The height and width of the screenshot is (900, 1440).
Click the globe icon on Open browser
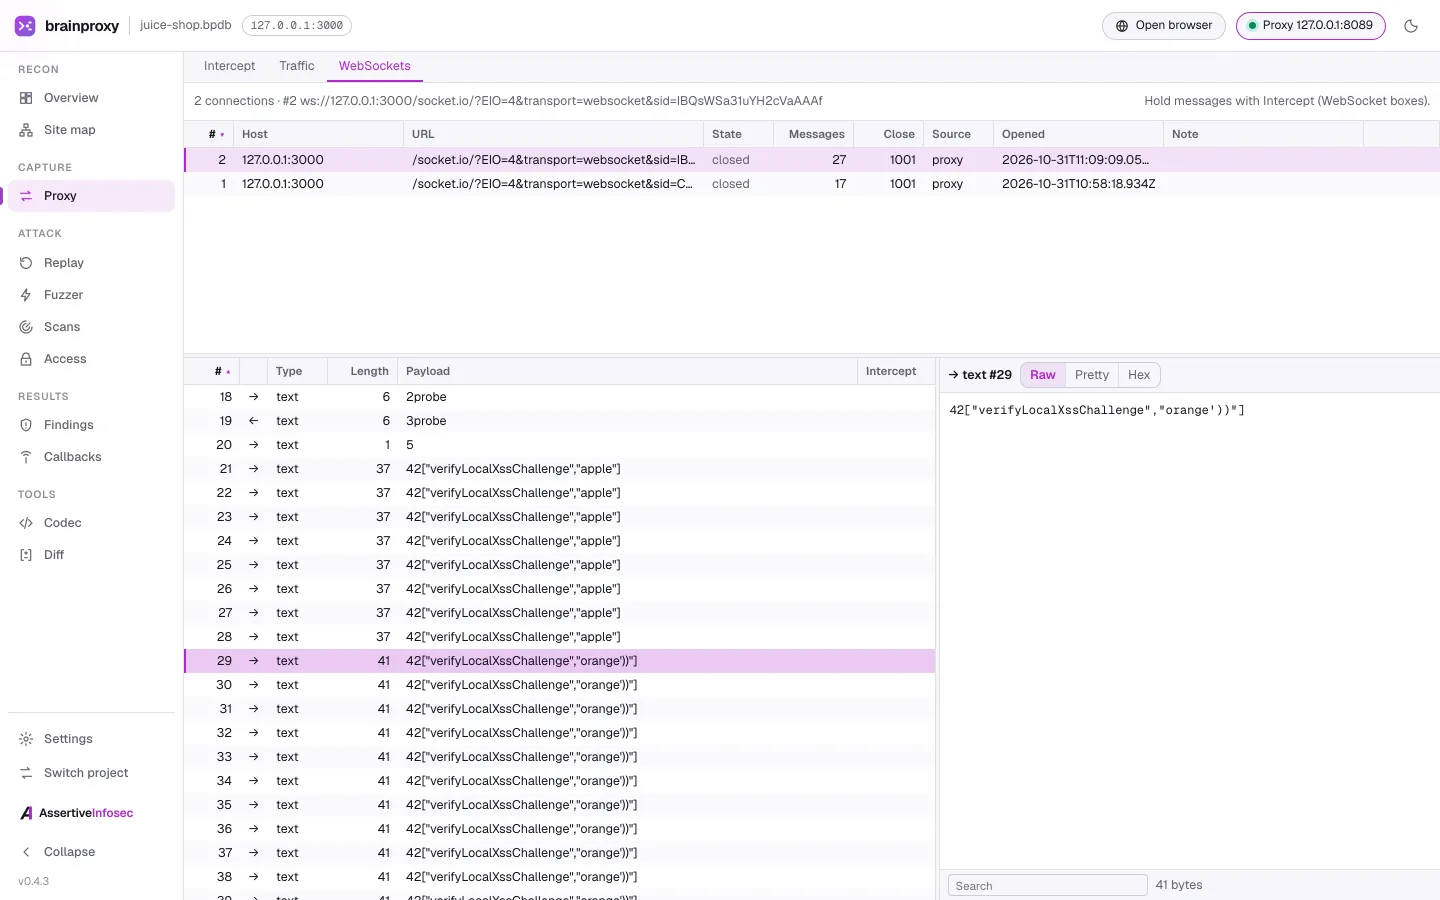click(x=1122, y=26)
